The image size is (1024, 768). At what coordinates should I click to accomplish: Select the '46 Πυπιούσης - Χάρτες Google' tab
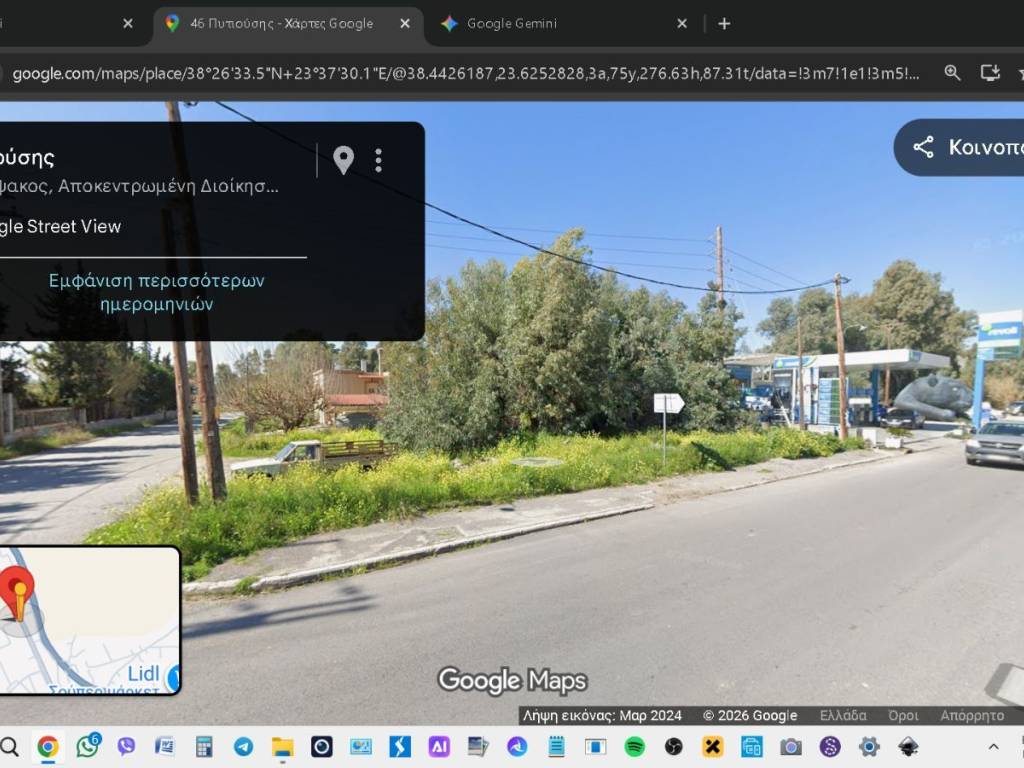pos(281,23)
